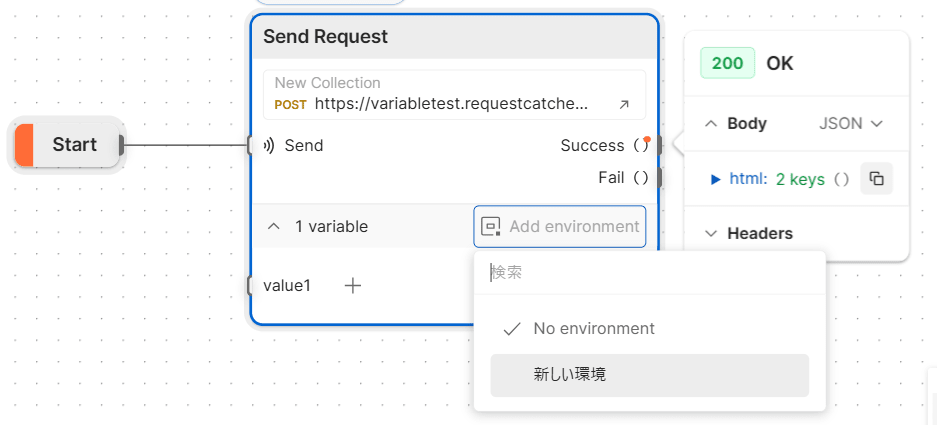Click the 検索 search field
Screen dimensions: 937x425
coord(650,273)
